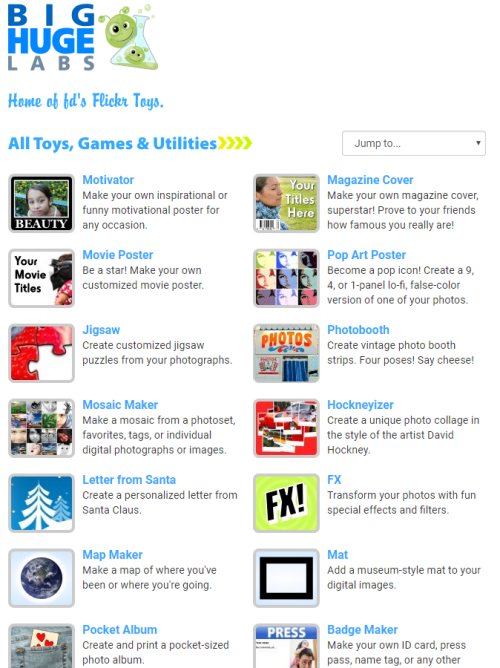Click the Jigsaw title link
This screenshot has height=668, width=500.
coord(101,330)
